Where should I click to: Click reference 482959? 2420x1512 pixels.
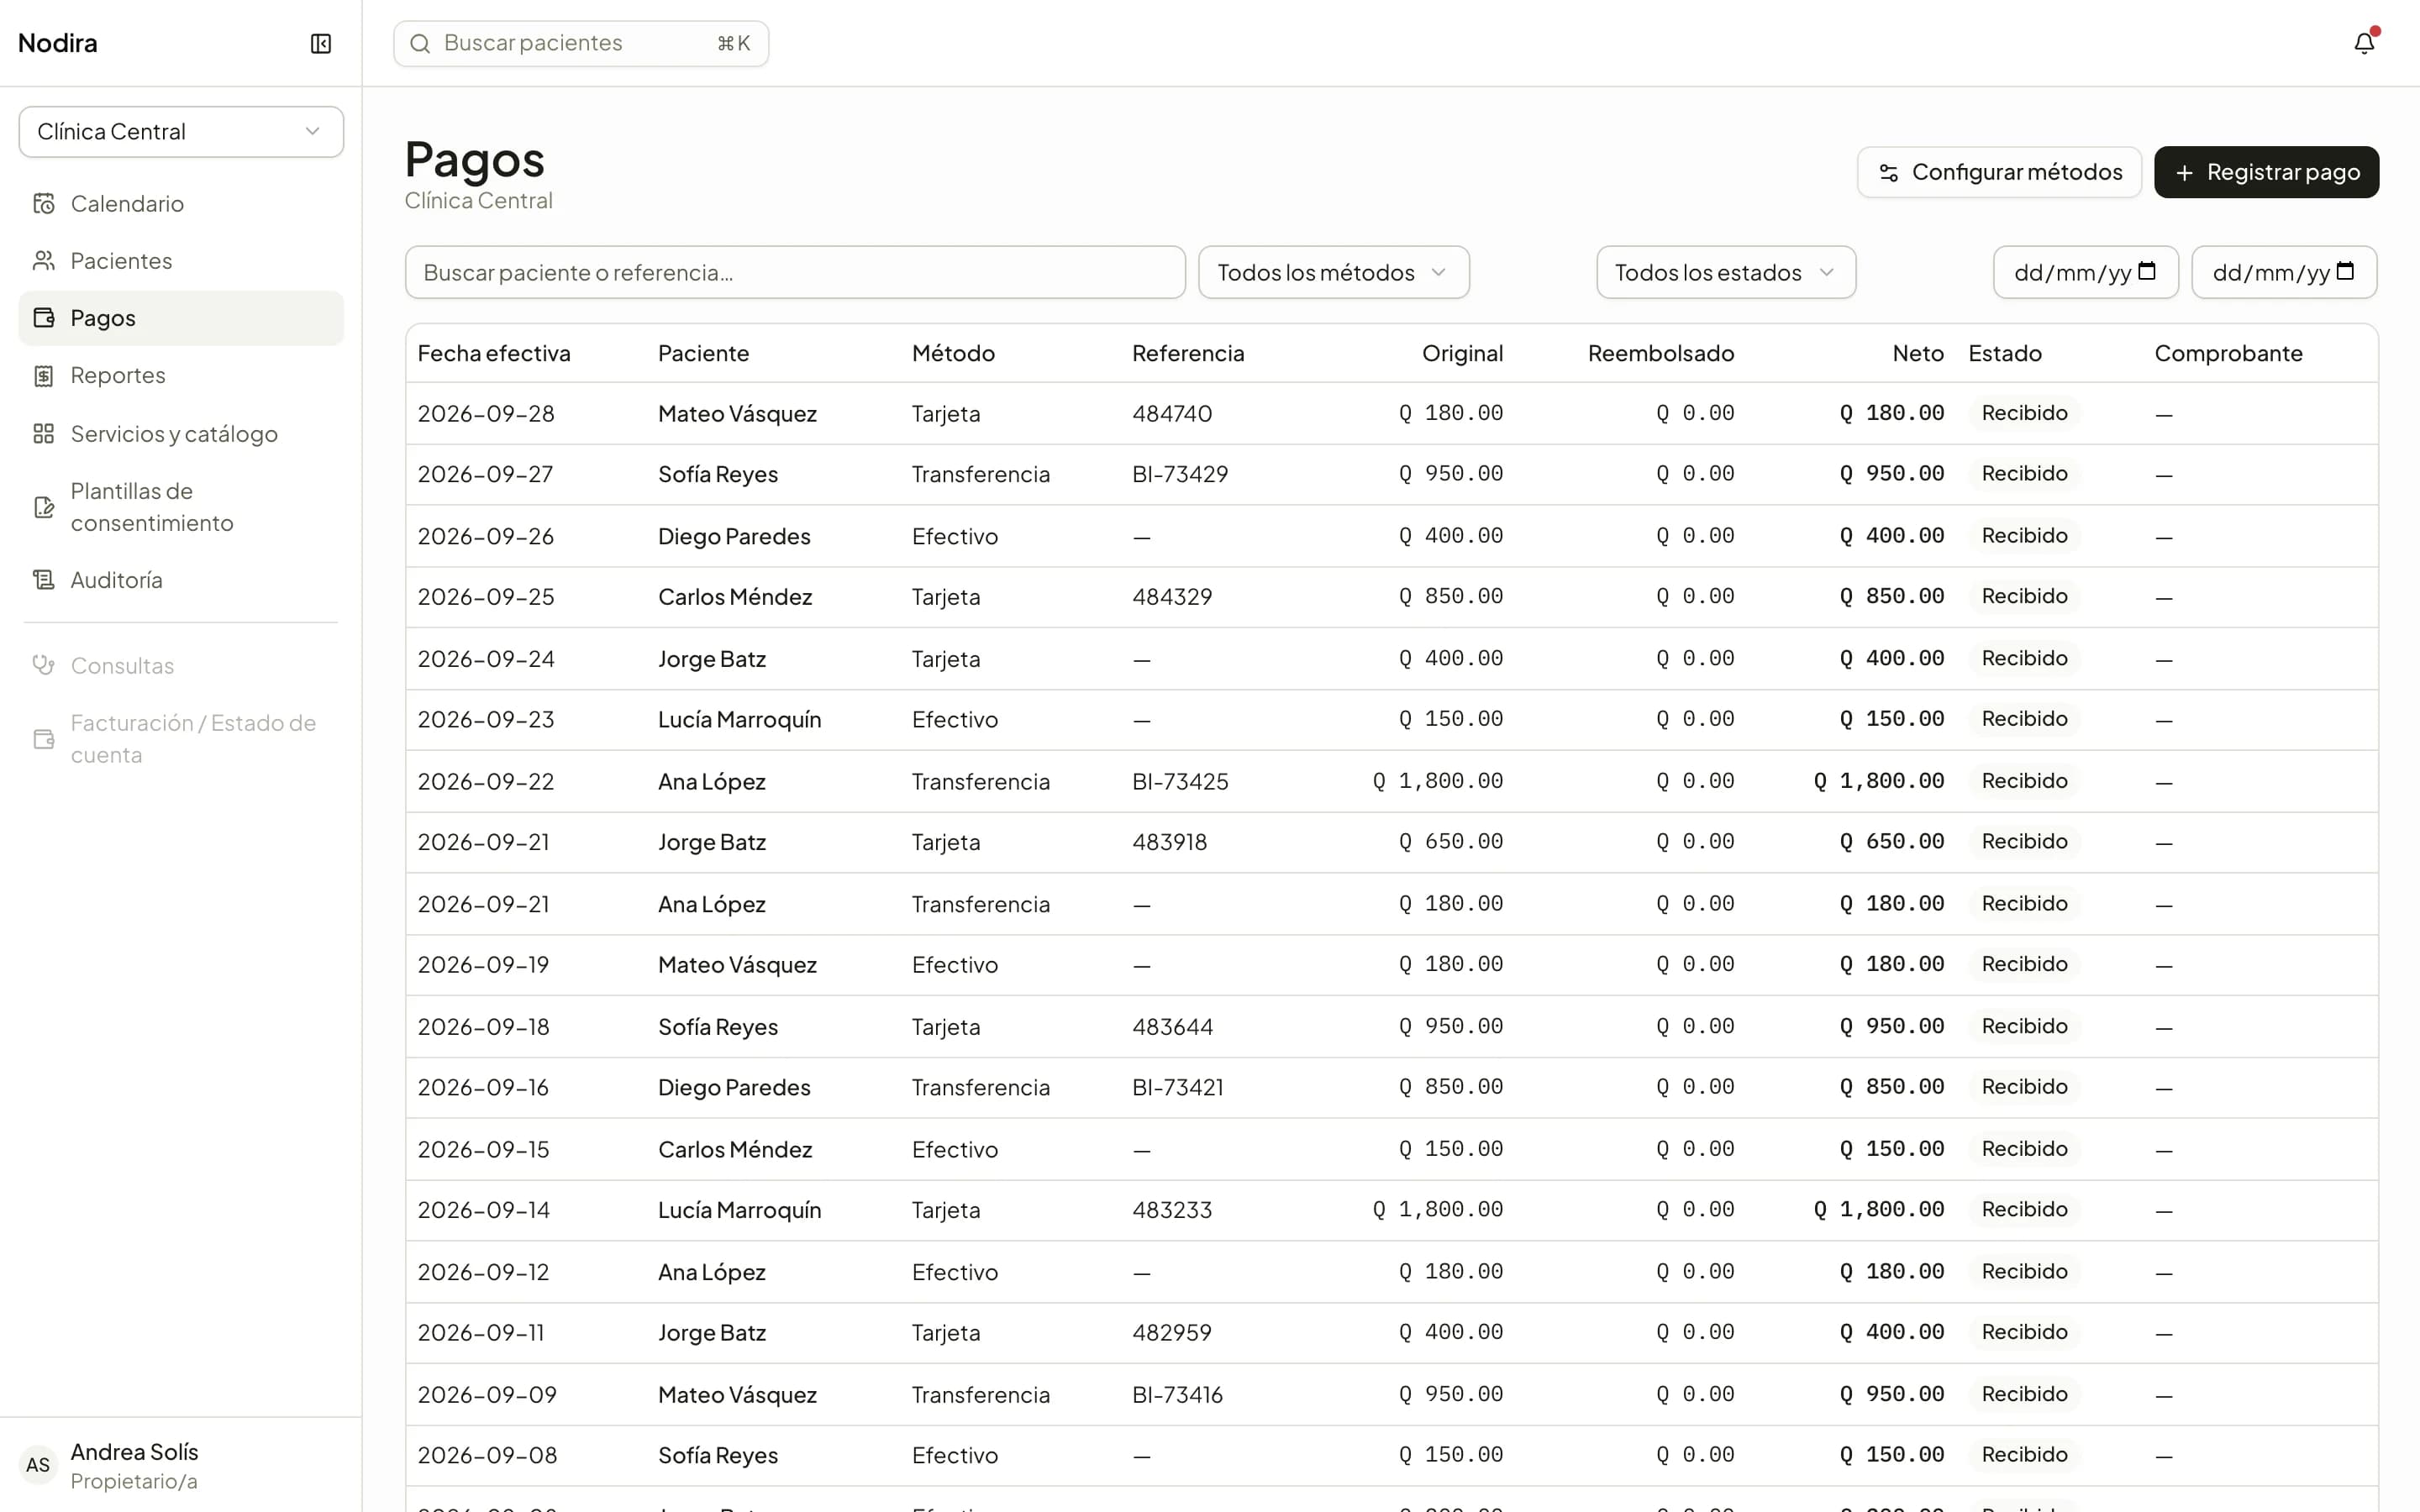(1171, 1332)
